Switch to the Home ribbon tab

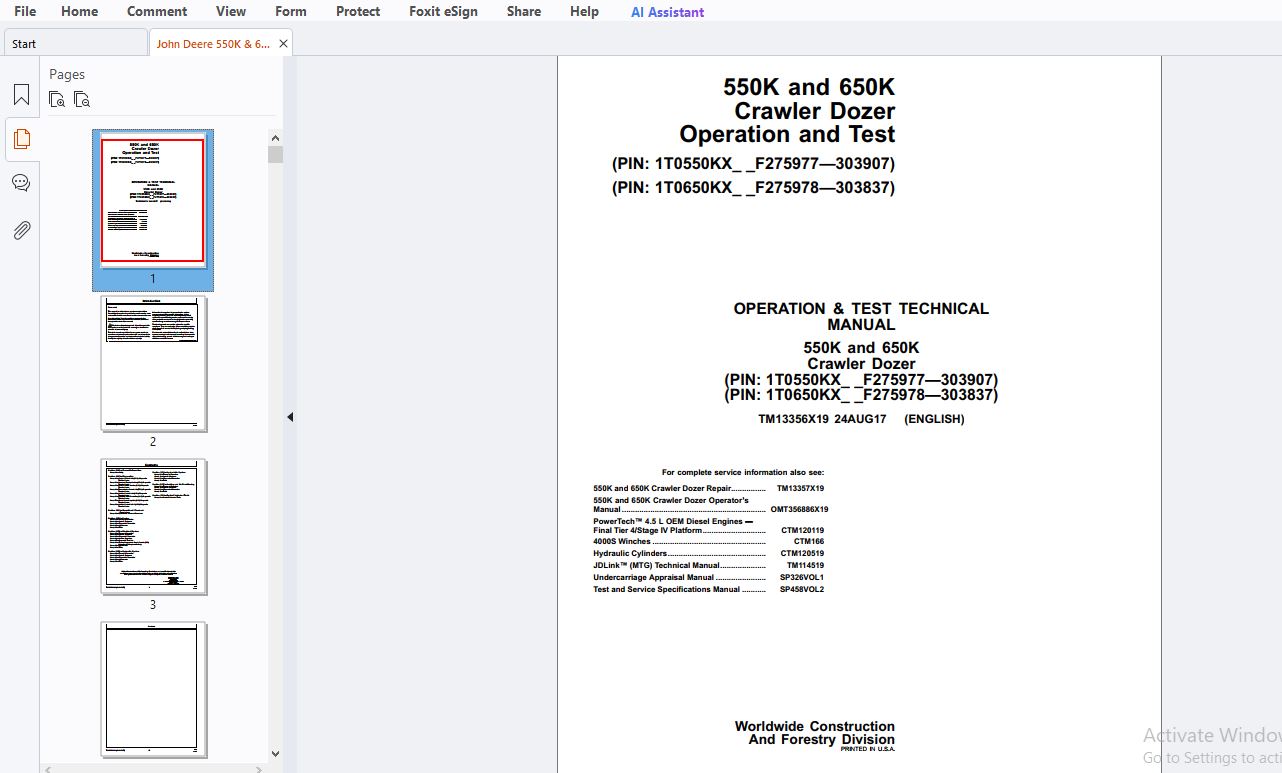(80, 11)
